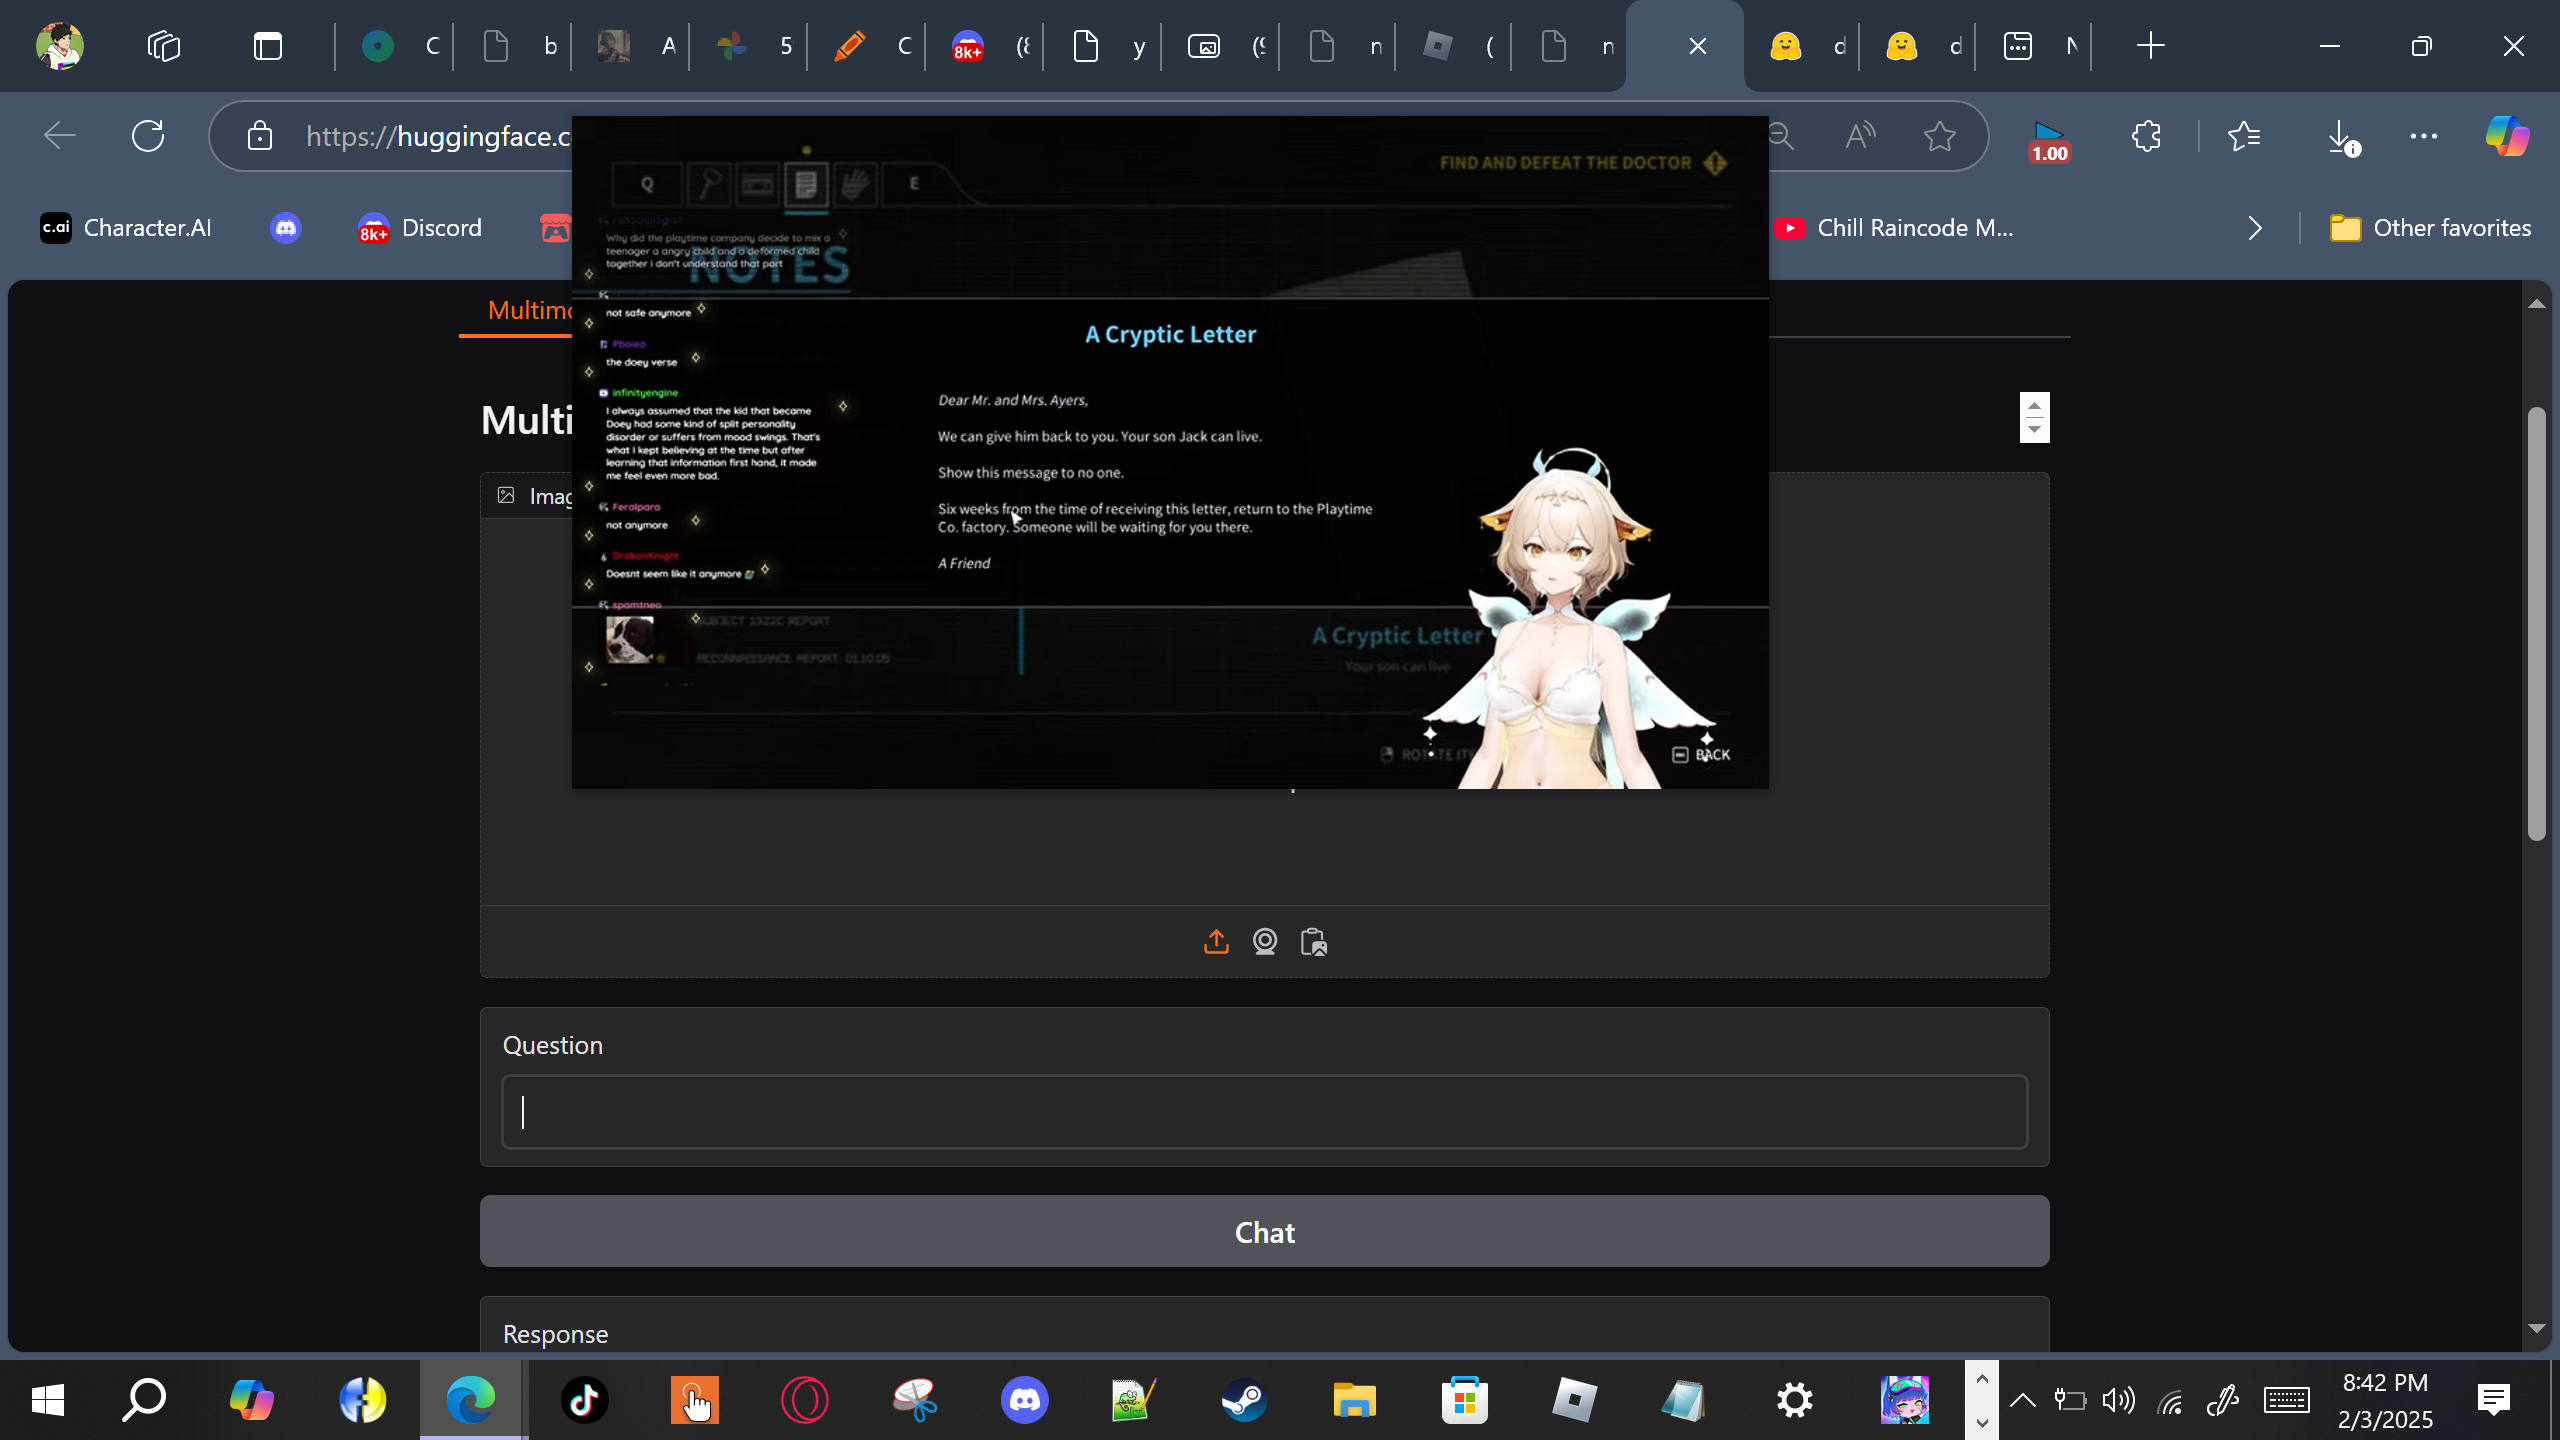
Task: Open TikTok from the taskbar
Action: (584, 1400)
